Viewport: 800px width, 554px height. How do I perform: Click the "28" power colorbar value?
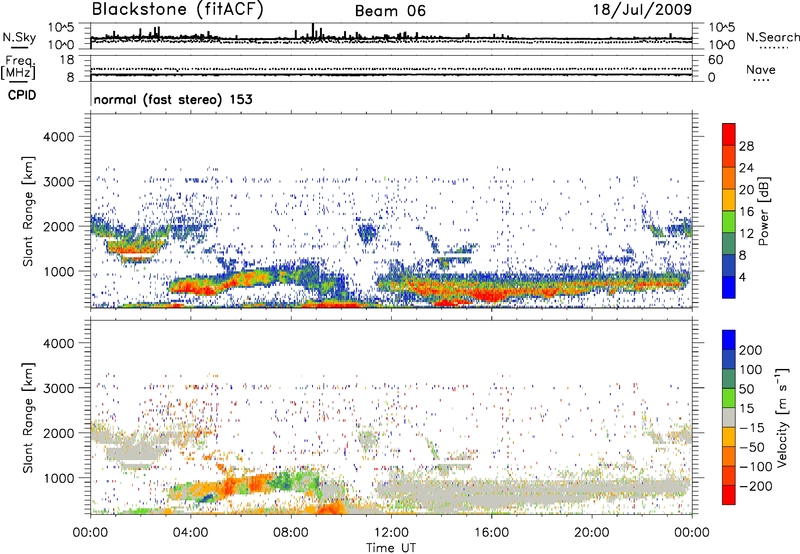[x=746, y=146]
